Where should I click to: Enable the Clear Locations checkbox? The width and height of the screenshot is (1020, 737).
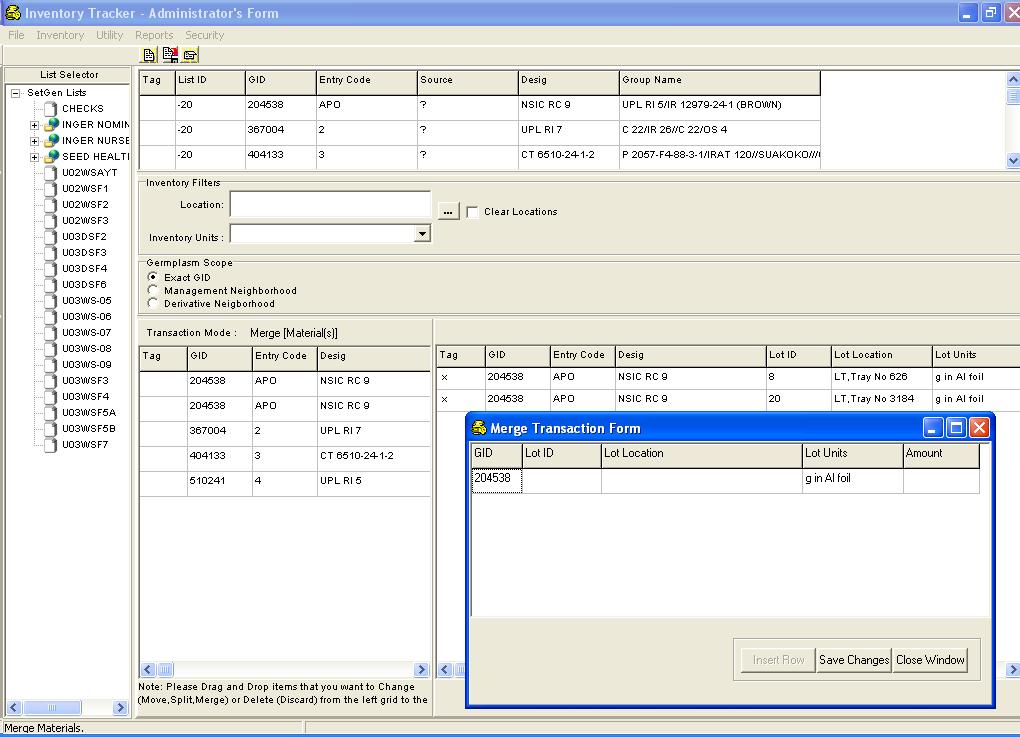[x=472, y=212]
